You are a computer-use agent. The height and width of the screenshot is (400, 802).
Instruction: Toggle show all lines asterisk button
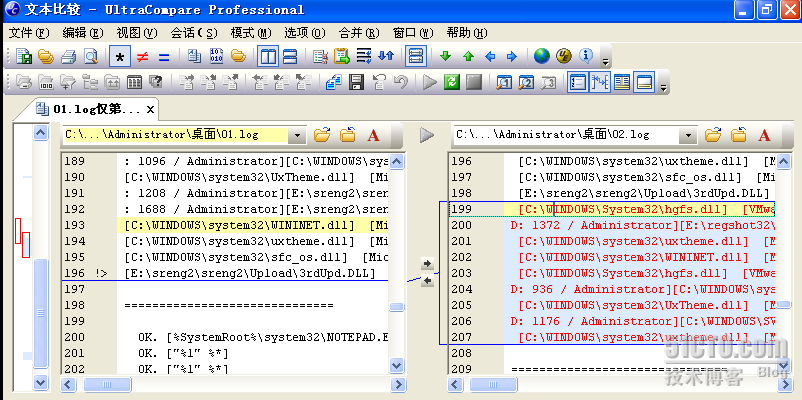click(120, 56)
